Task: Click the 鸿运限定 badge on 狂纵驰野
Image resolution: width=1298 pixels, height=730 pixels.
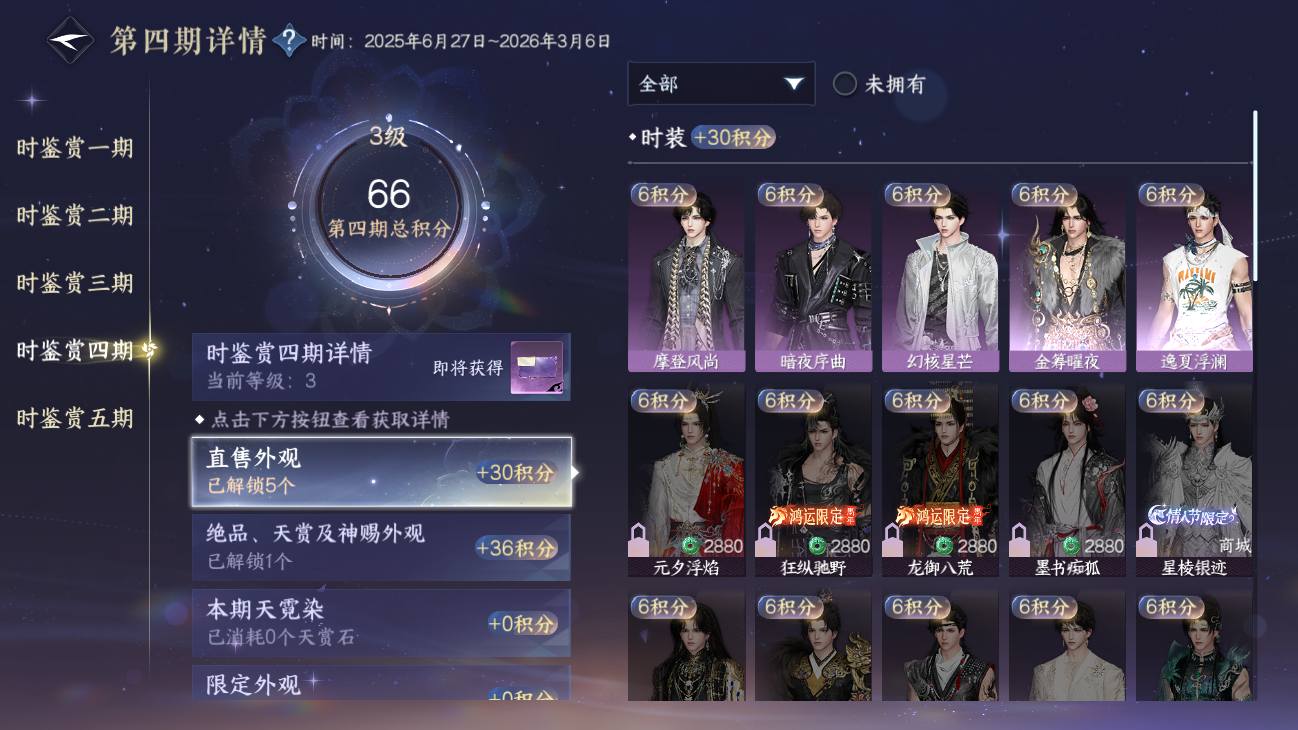Action: 812,516
